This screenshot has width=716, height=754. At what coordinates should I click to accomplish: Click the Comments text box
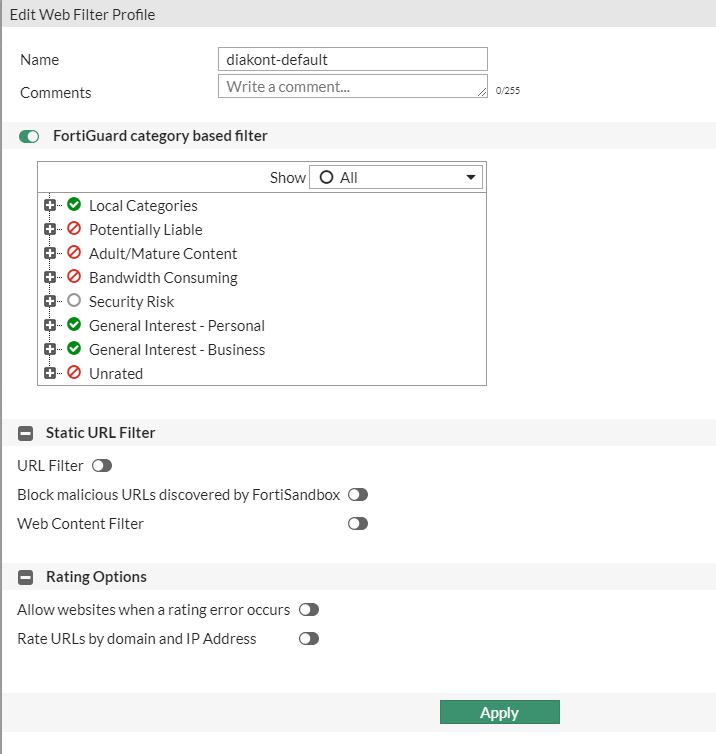[353, 87]
